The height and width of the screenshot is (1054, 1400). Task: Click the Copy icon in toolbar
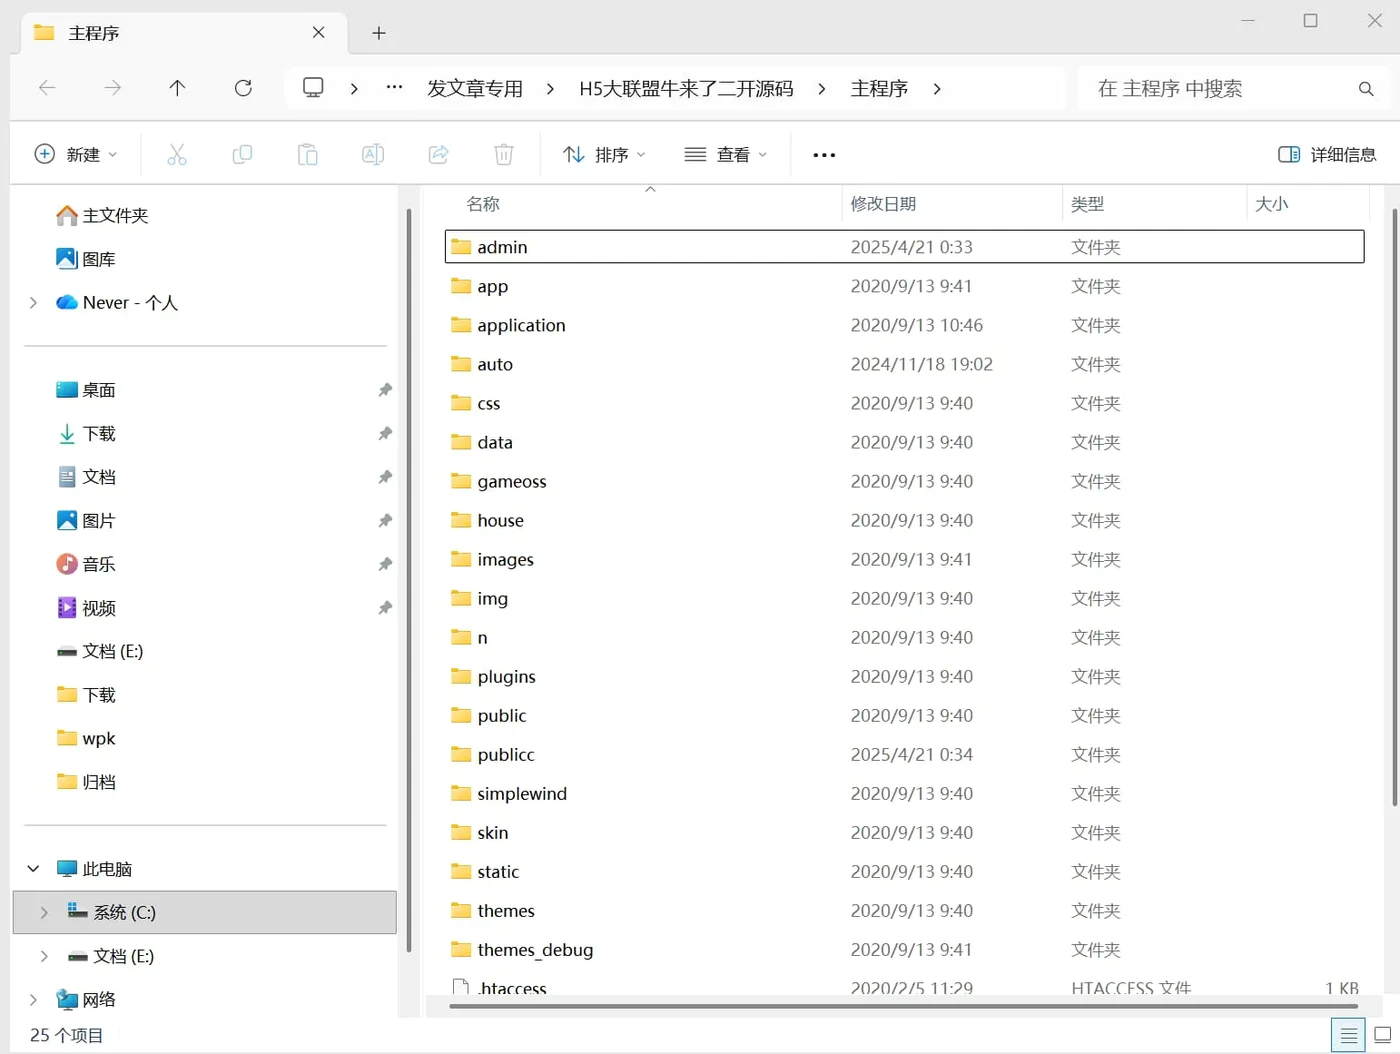pos(242,154)
